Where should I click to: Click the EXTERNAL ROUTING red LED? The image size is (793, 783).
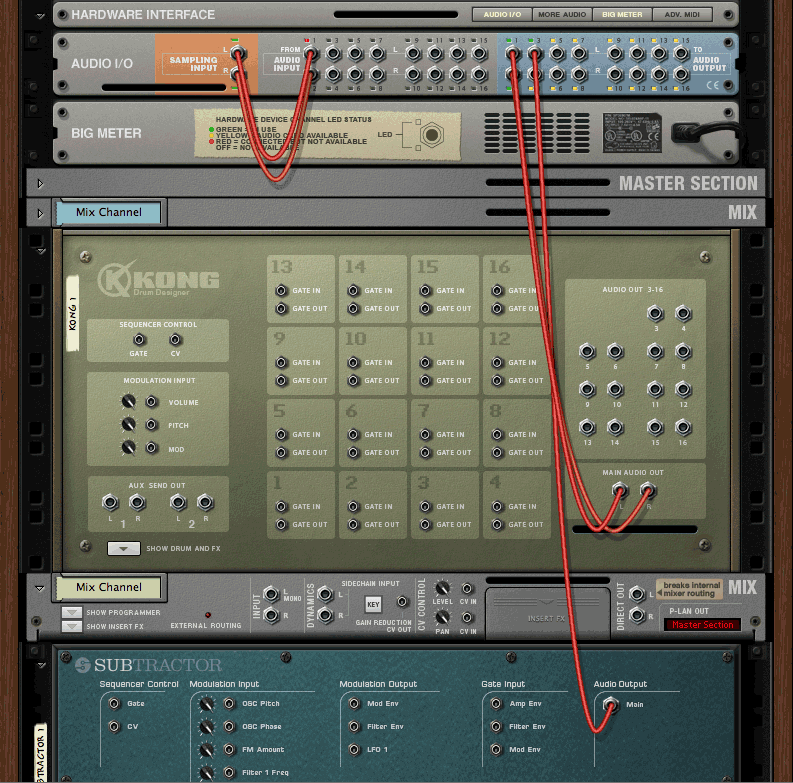tap(208, 615)
